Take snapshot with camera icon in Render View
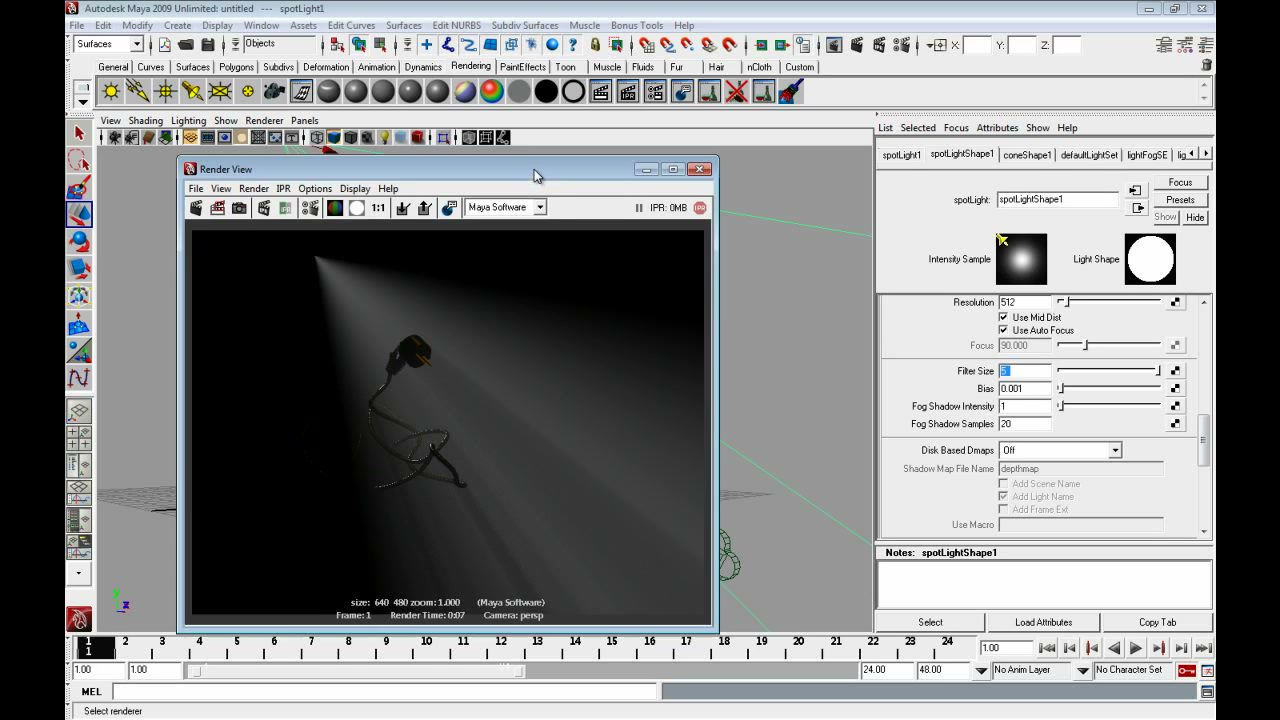 pos(239,208)
